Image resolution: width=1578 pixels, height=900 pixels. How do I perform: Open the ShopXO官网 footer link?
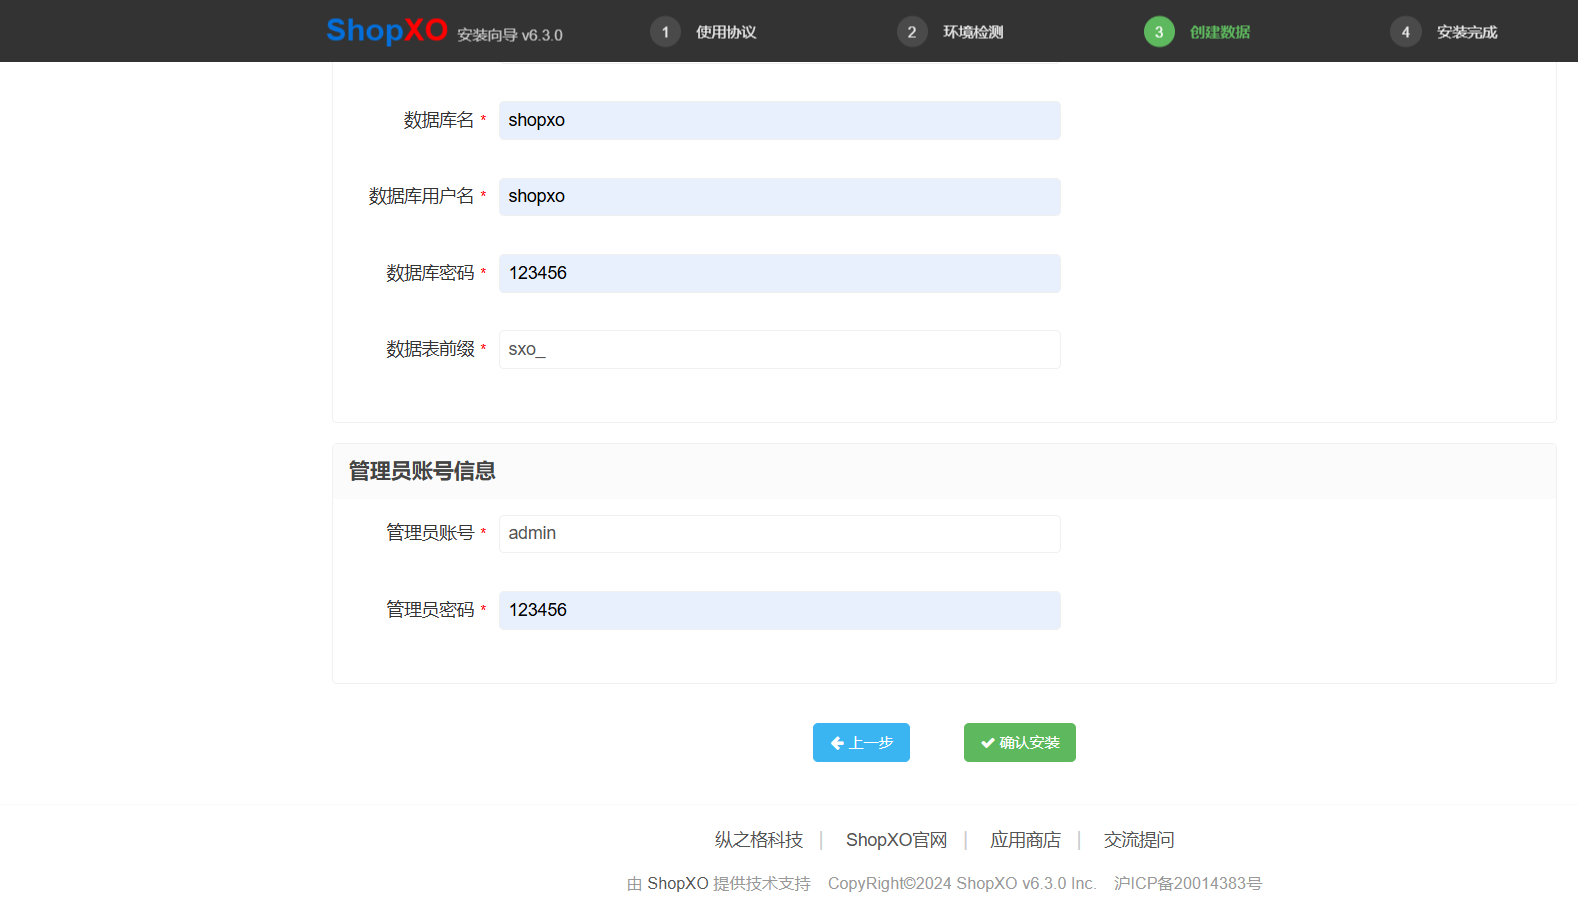point(896,840)
